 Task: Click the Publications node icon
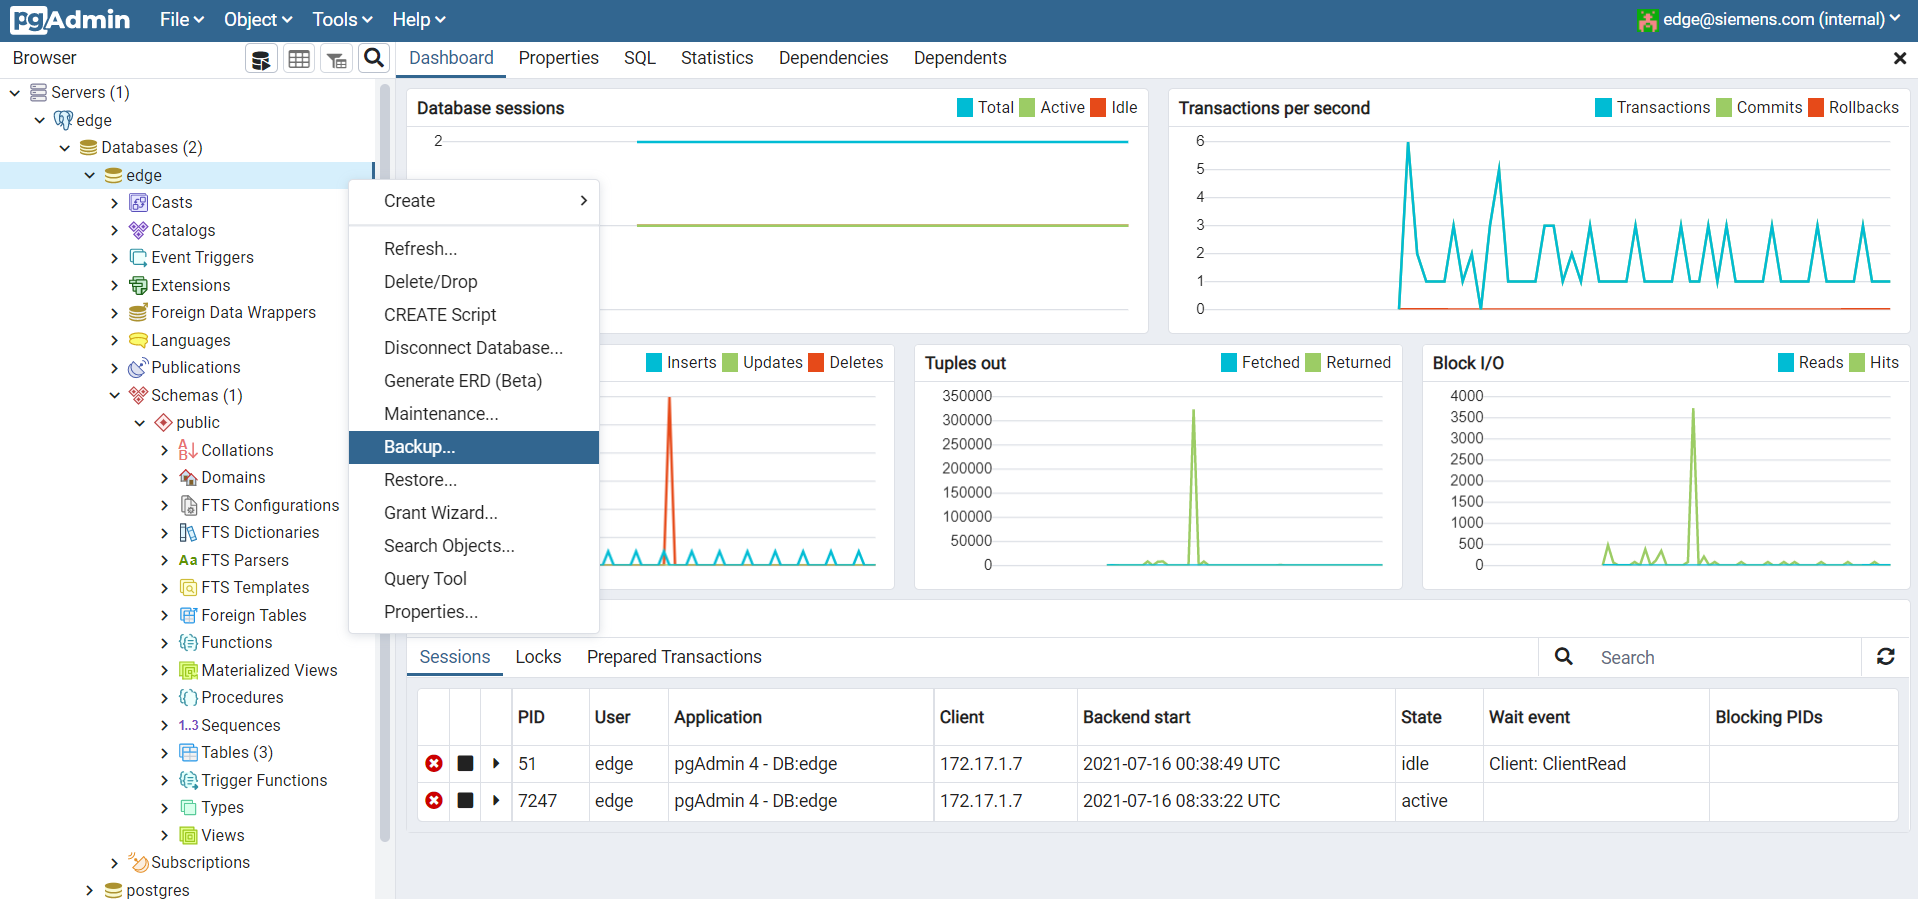(139, 368)
